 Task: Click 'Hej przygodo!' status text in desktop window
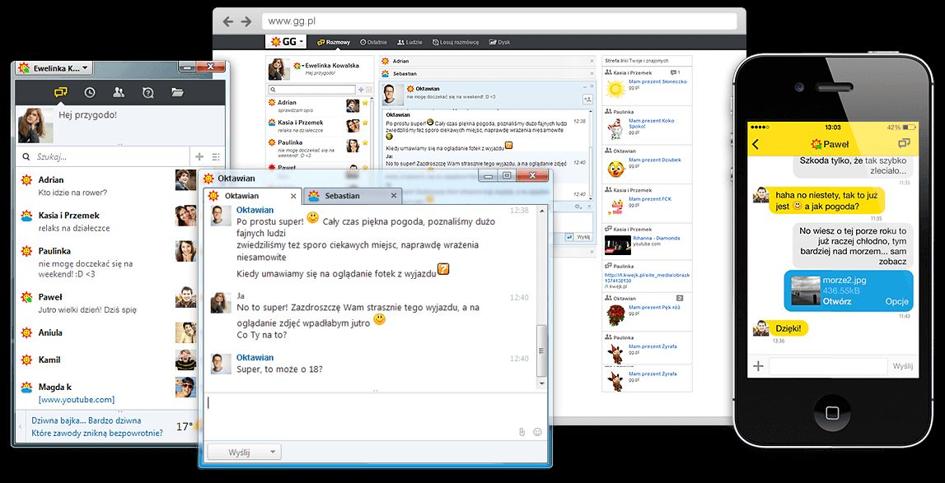coord(87,115)
